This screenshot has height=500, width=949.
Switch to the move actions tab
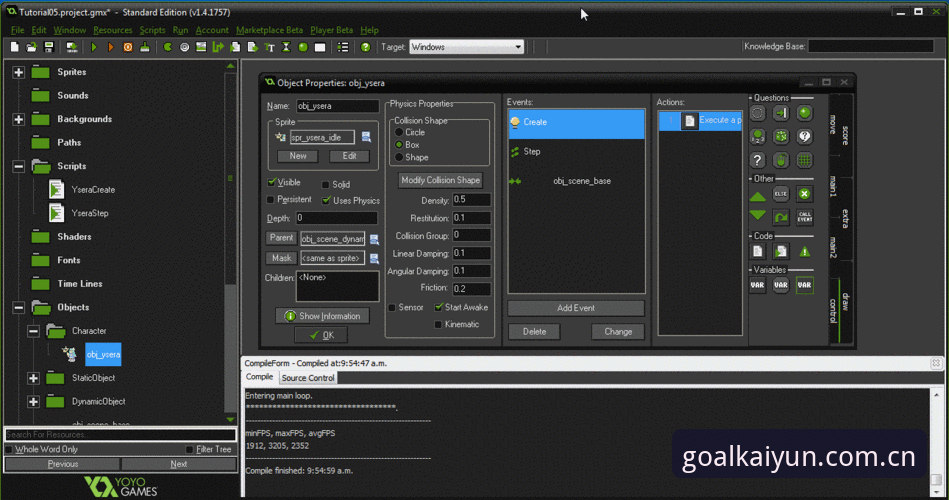(x=833, y=125)
